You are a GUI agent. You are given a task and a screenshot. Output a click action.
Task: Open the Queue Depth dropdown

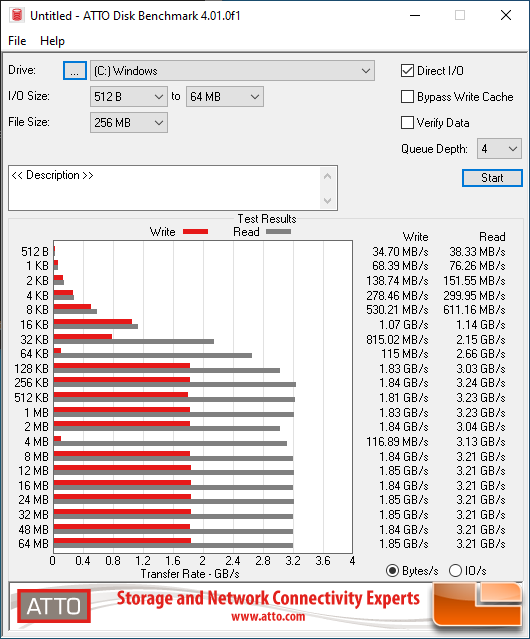pos(499,149)
